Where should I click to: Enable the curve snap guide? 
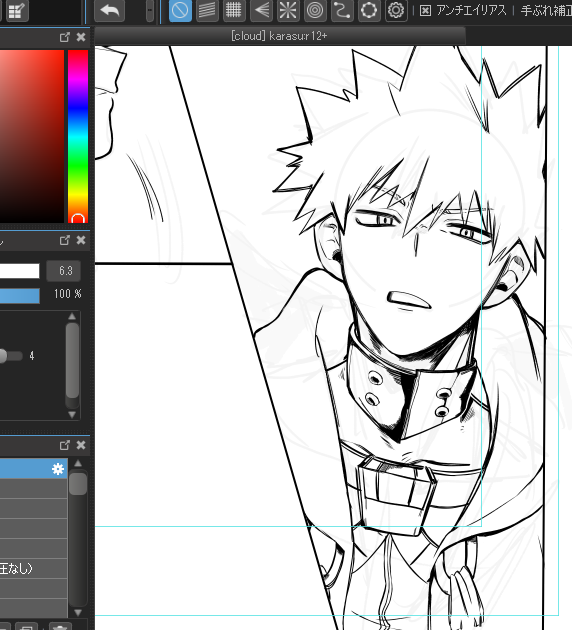(x=342, y=10)
